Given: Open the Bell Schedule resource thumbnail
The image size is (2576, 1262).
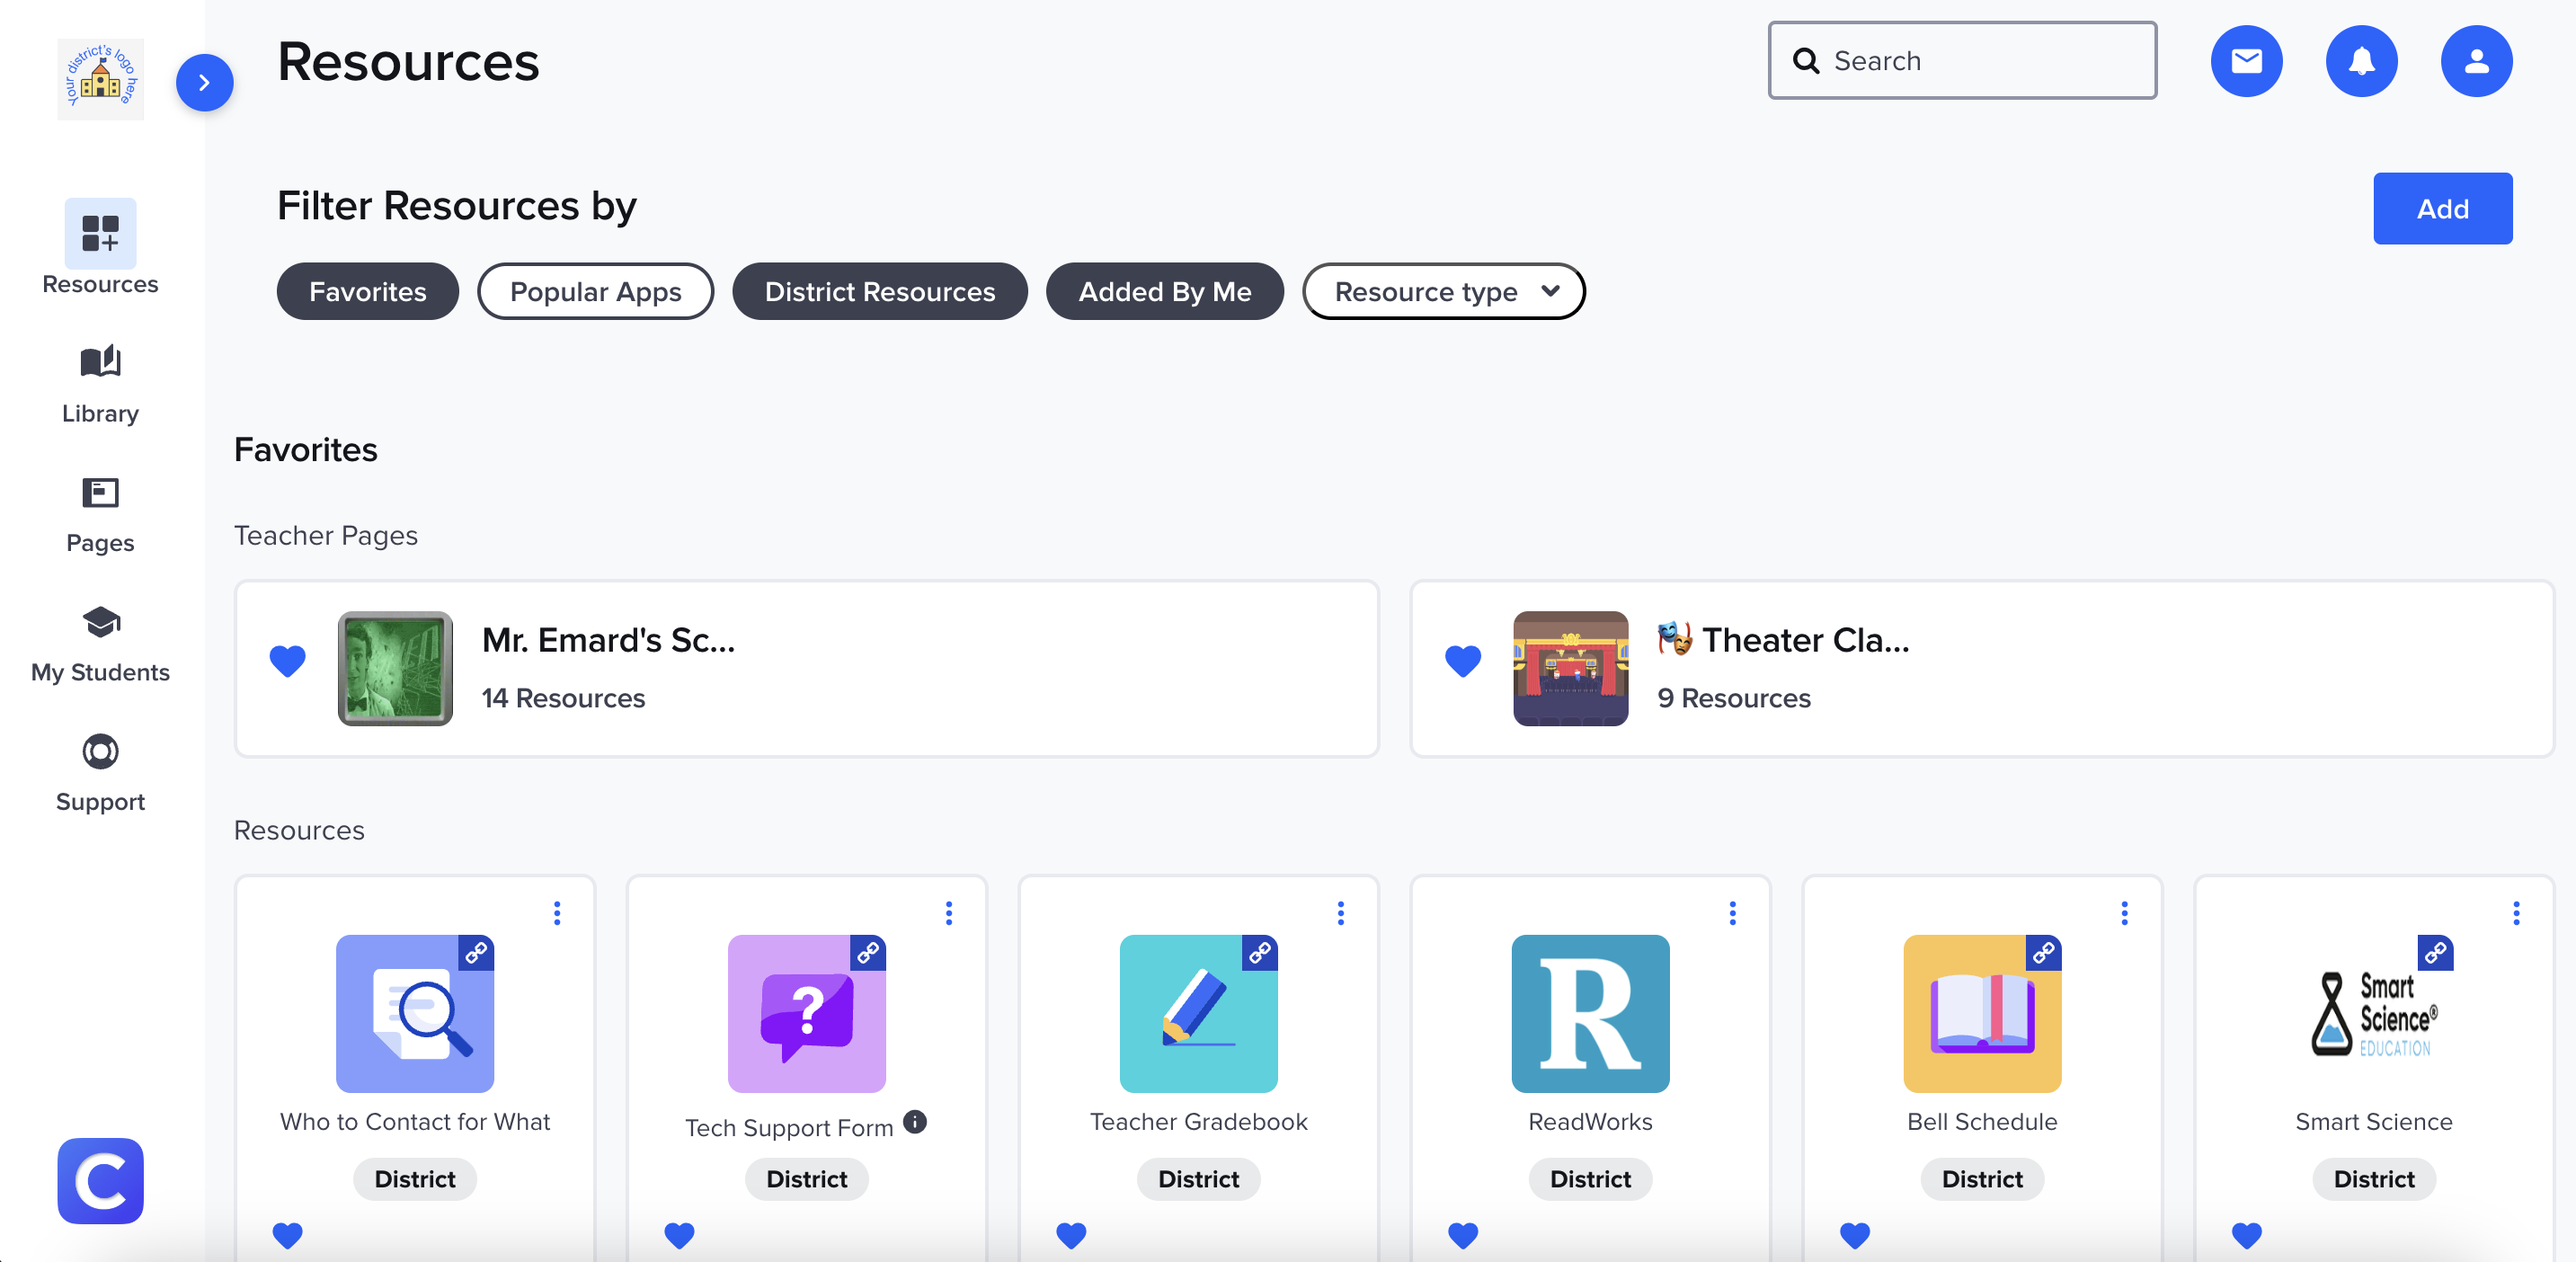Looking at the screenshot, I should coord(1981,1013).
